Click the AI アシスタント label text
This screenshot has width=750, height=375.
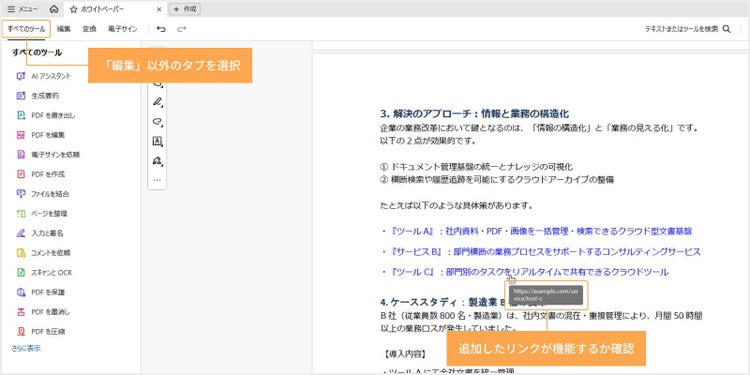51,76
